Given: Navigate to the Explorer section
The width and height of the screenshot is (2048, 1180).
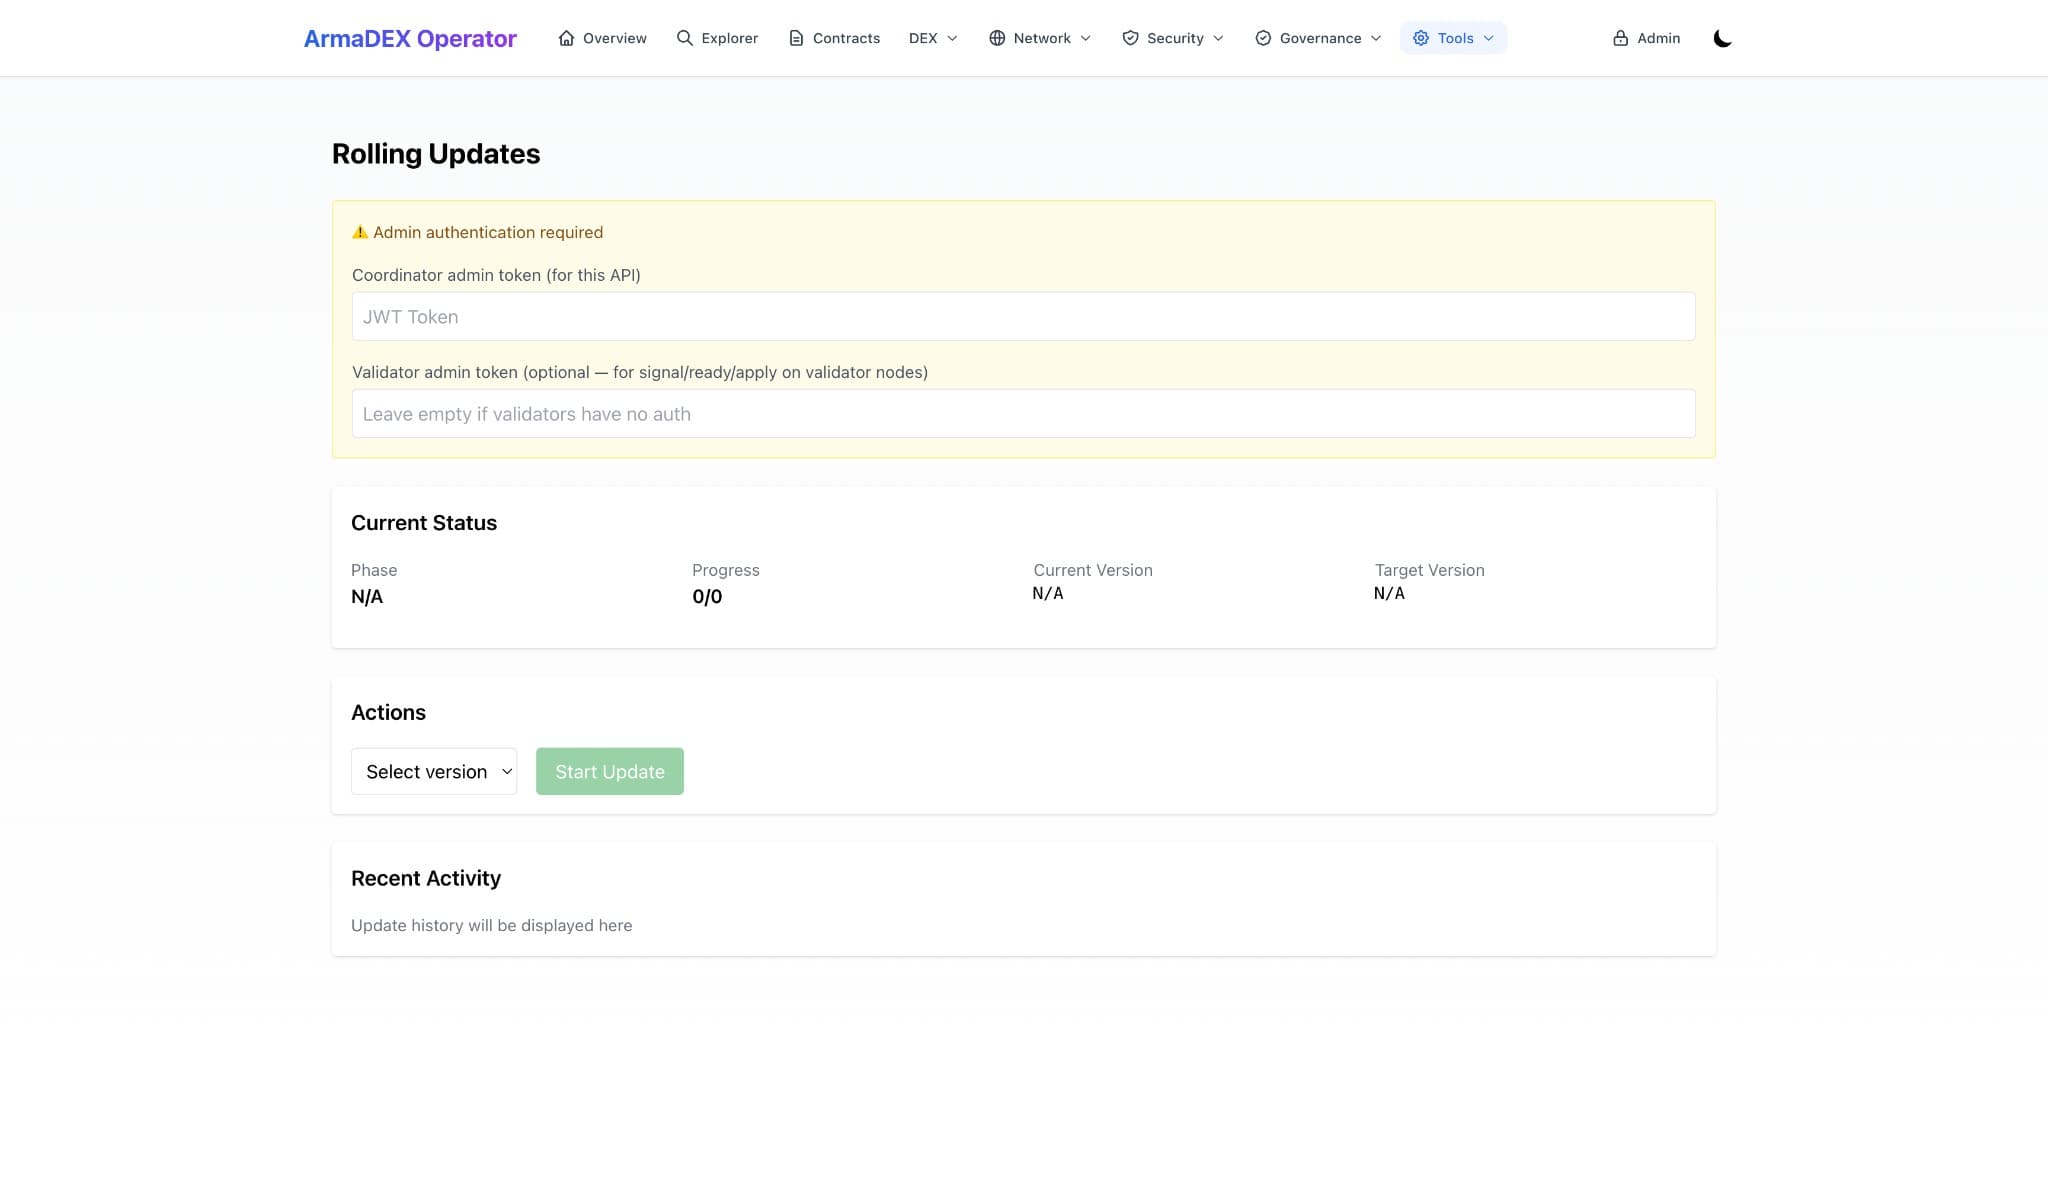Looking at the screenshot, I should (728, 38).
